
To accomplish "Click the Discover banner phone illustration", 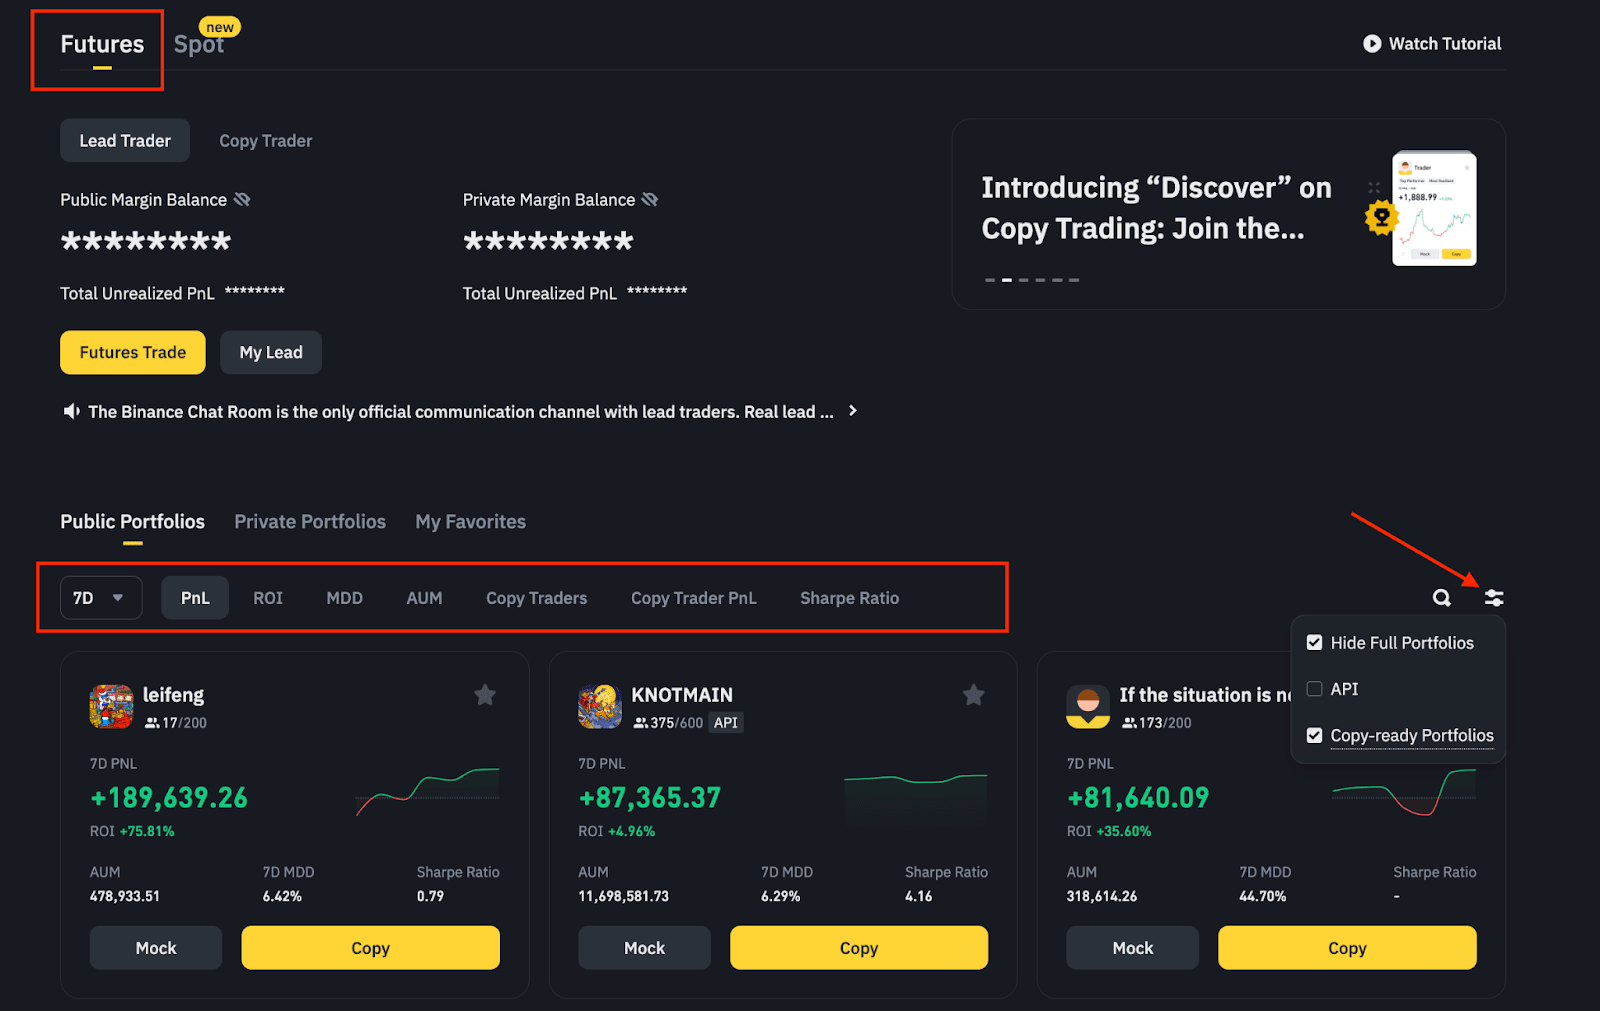I will 1433,208.
